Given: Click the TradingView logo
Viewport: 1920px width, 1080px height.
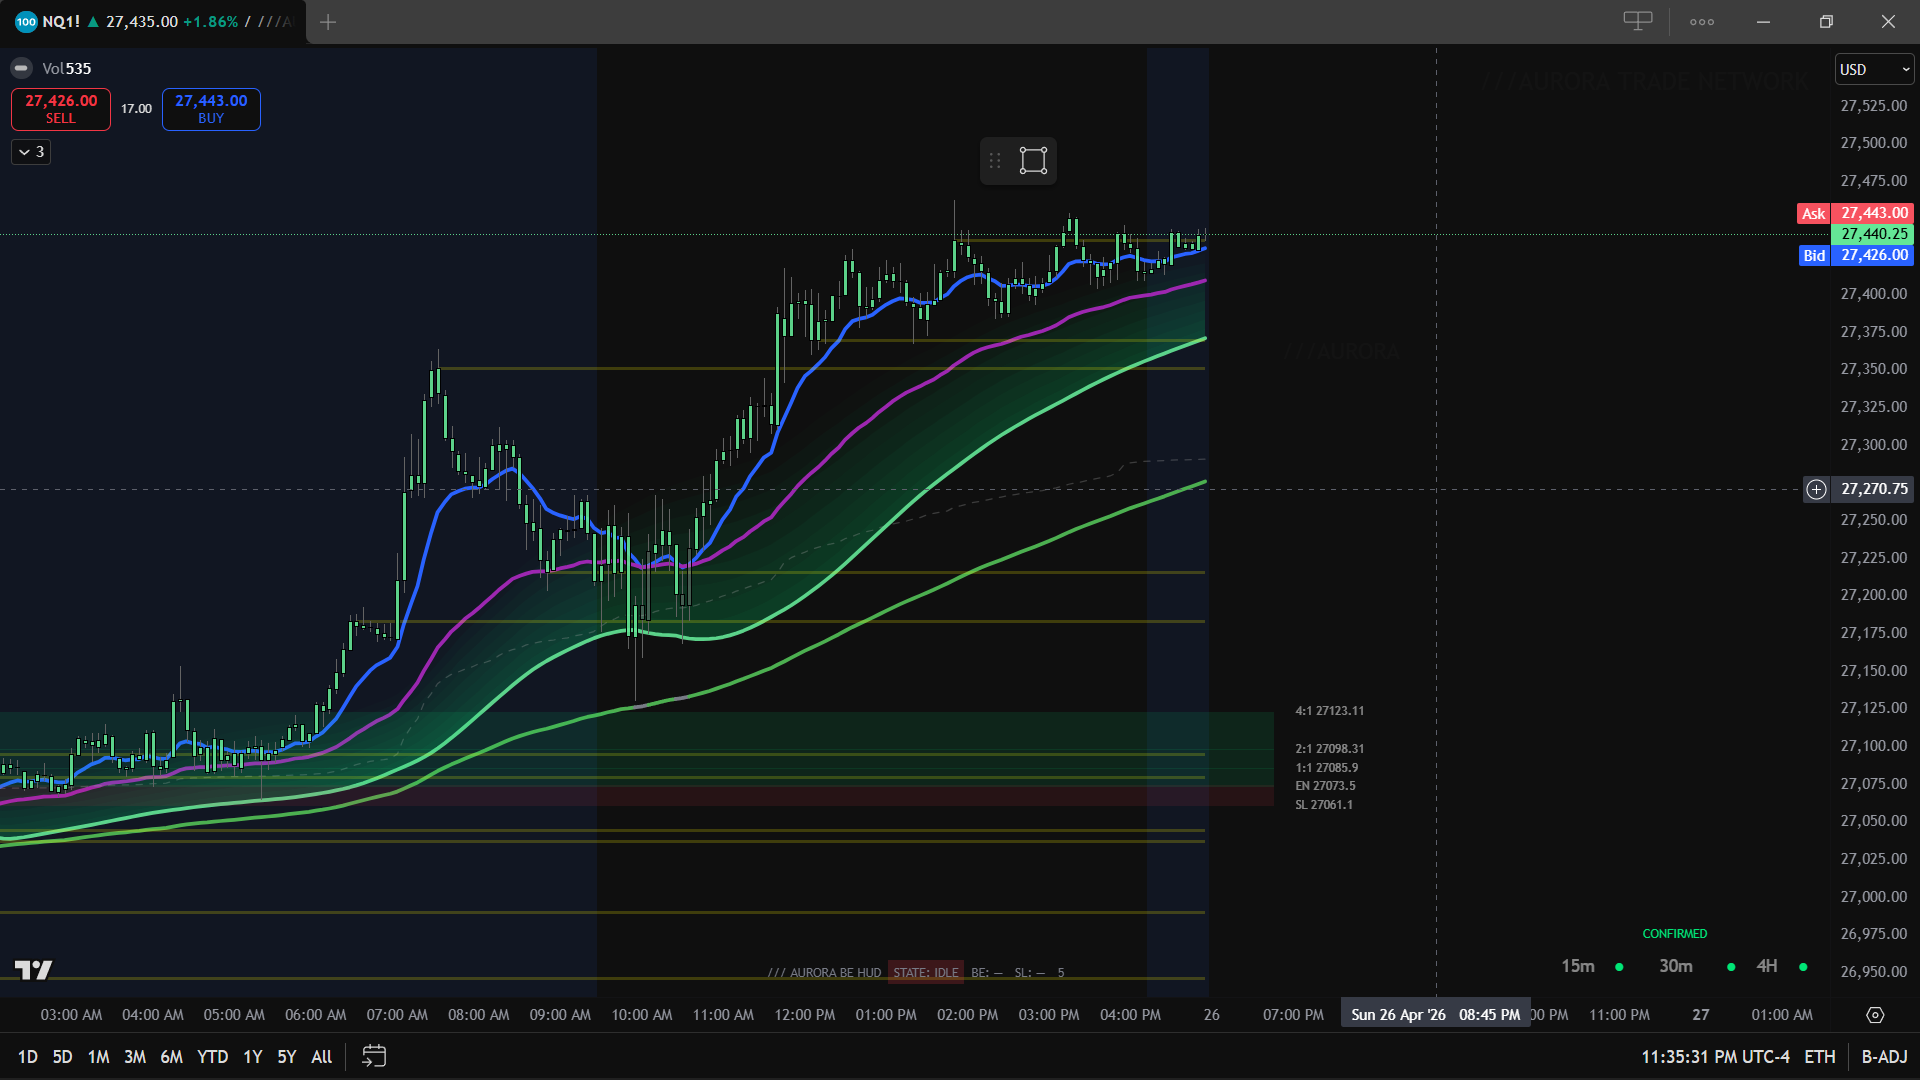Looking at the screenshot, I should (x=33, y=969).
